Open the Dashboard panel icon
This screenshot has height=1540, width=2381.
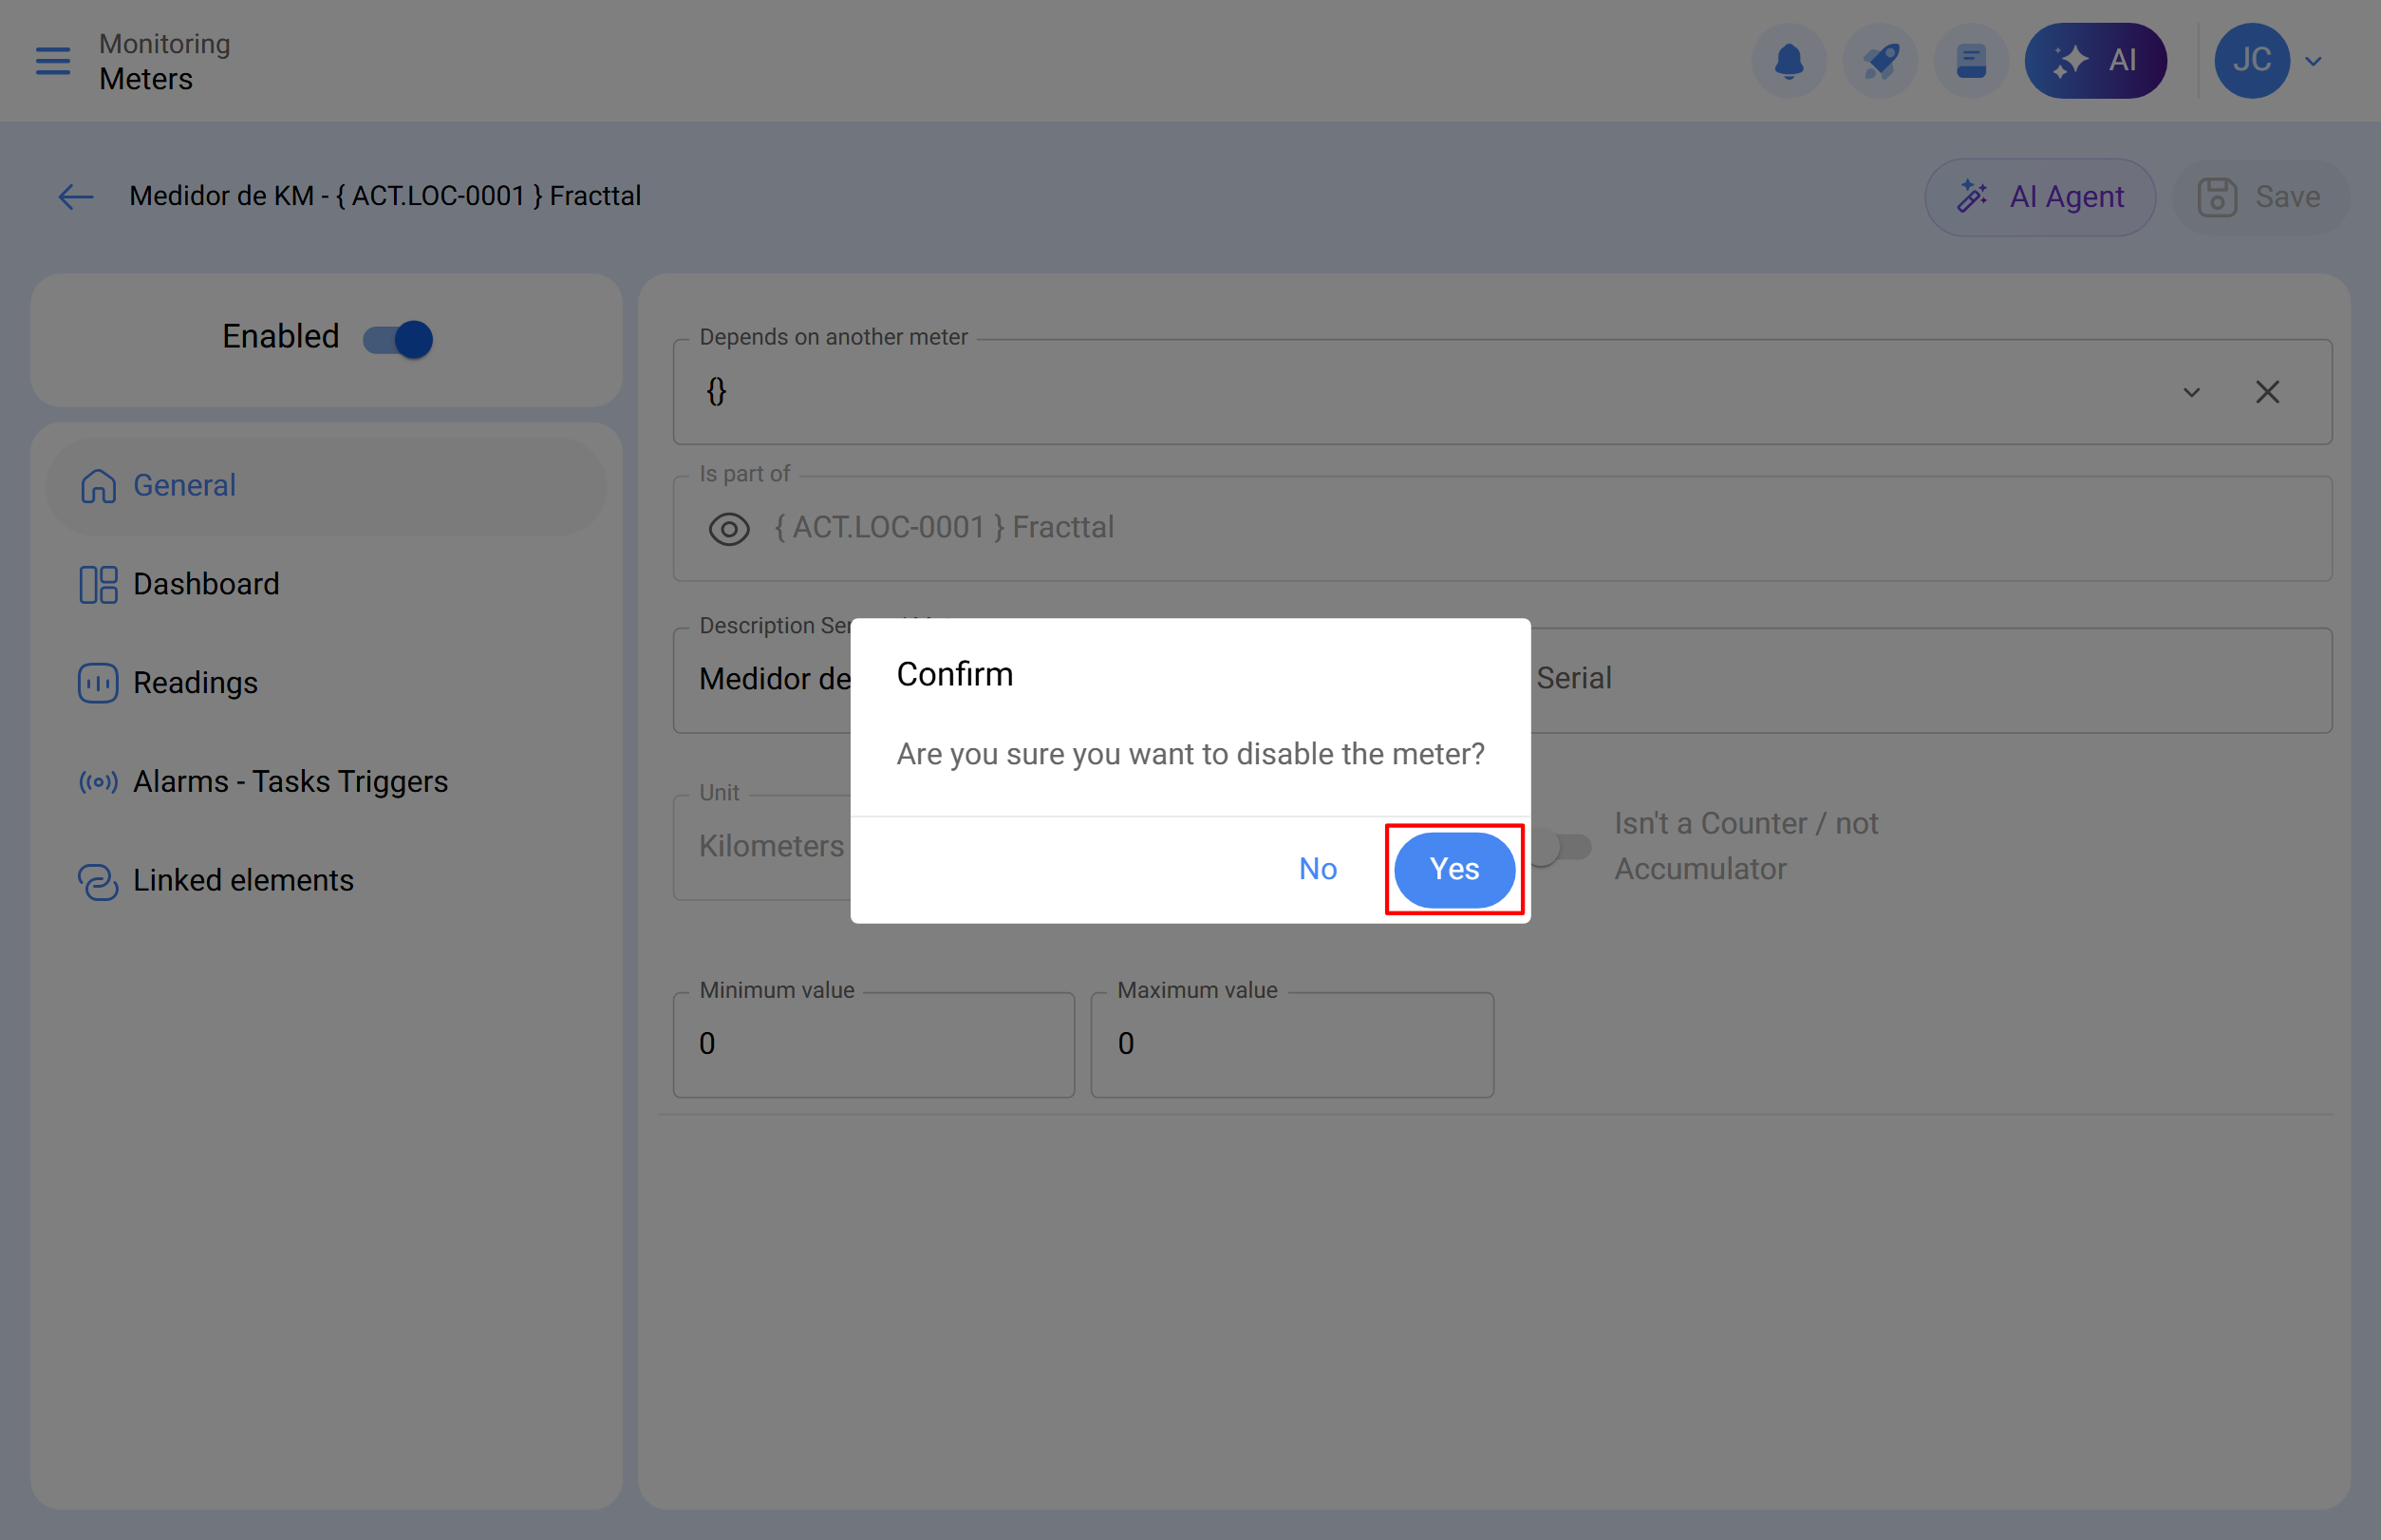[x=97, y=583]
